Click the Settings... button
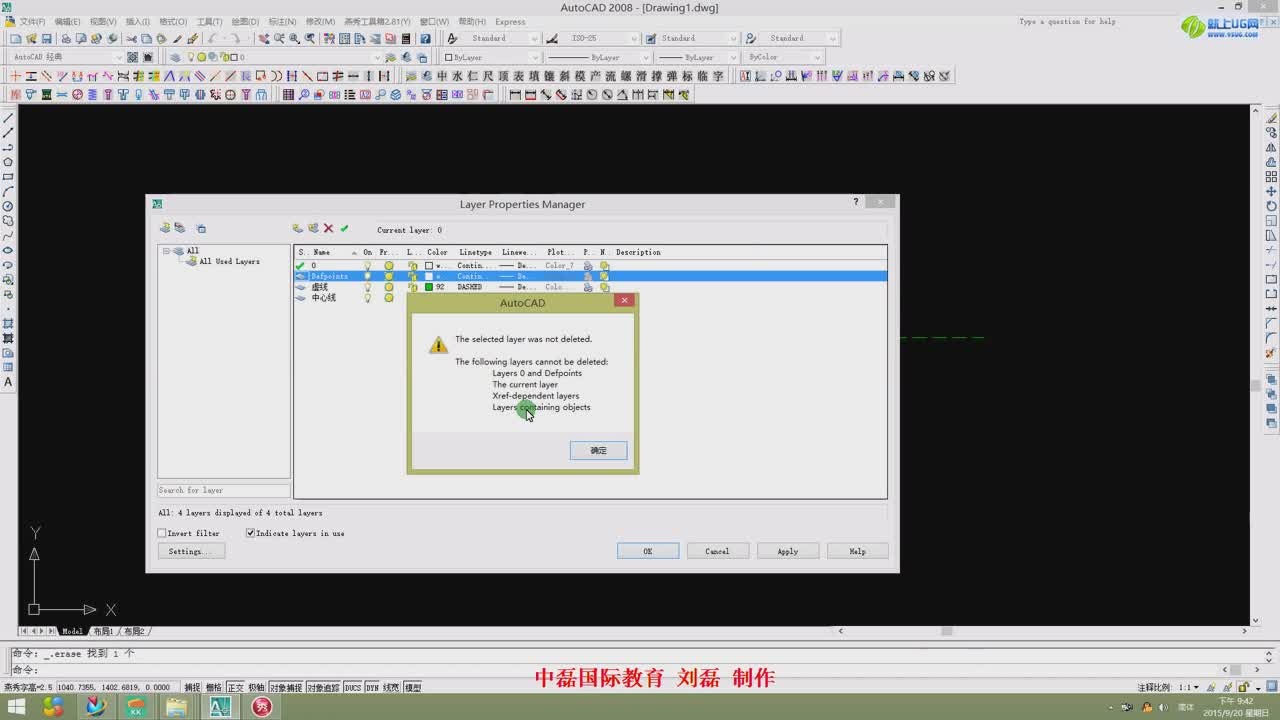This screenshot has height=720, width=1280. (x=191, y=551)
